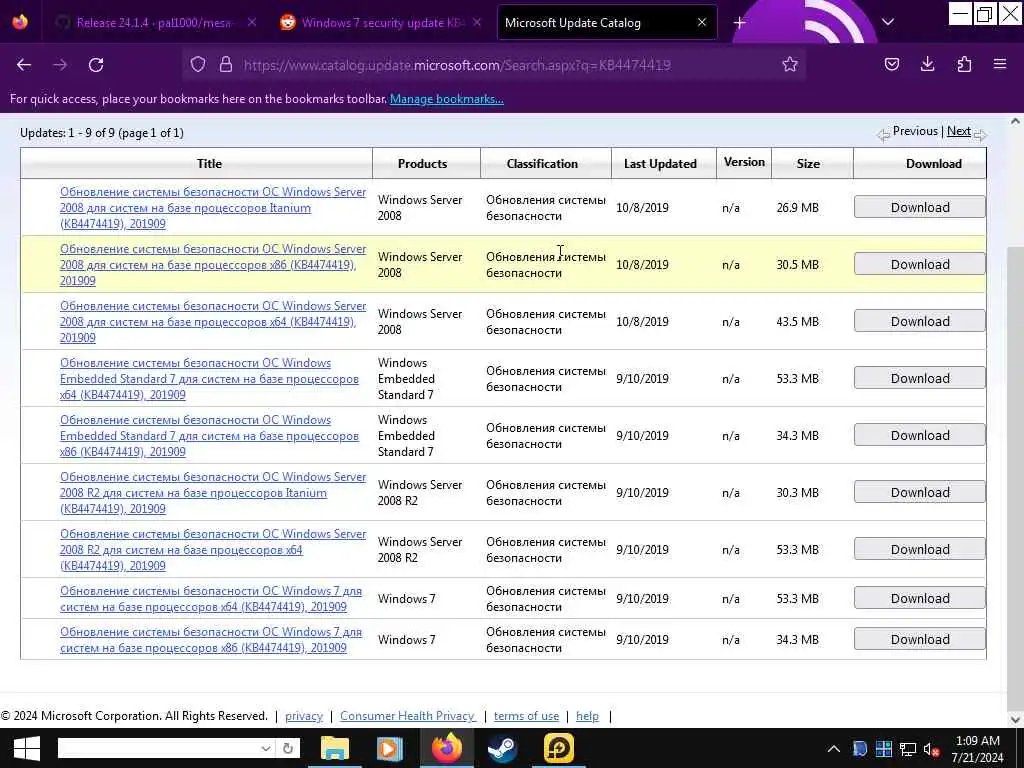Viewport: 1024px width, 768px height.
Task: Expand the taskbar address dropdown arrow
Action: click(266, 748)
